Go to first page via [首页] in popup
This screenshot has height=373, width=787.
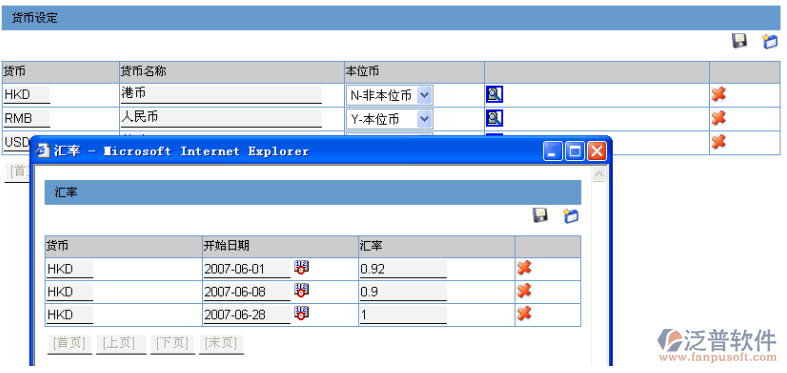click(x=69, y=343)
